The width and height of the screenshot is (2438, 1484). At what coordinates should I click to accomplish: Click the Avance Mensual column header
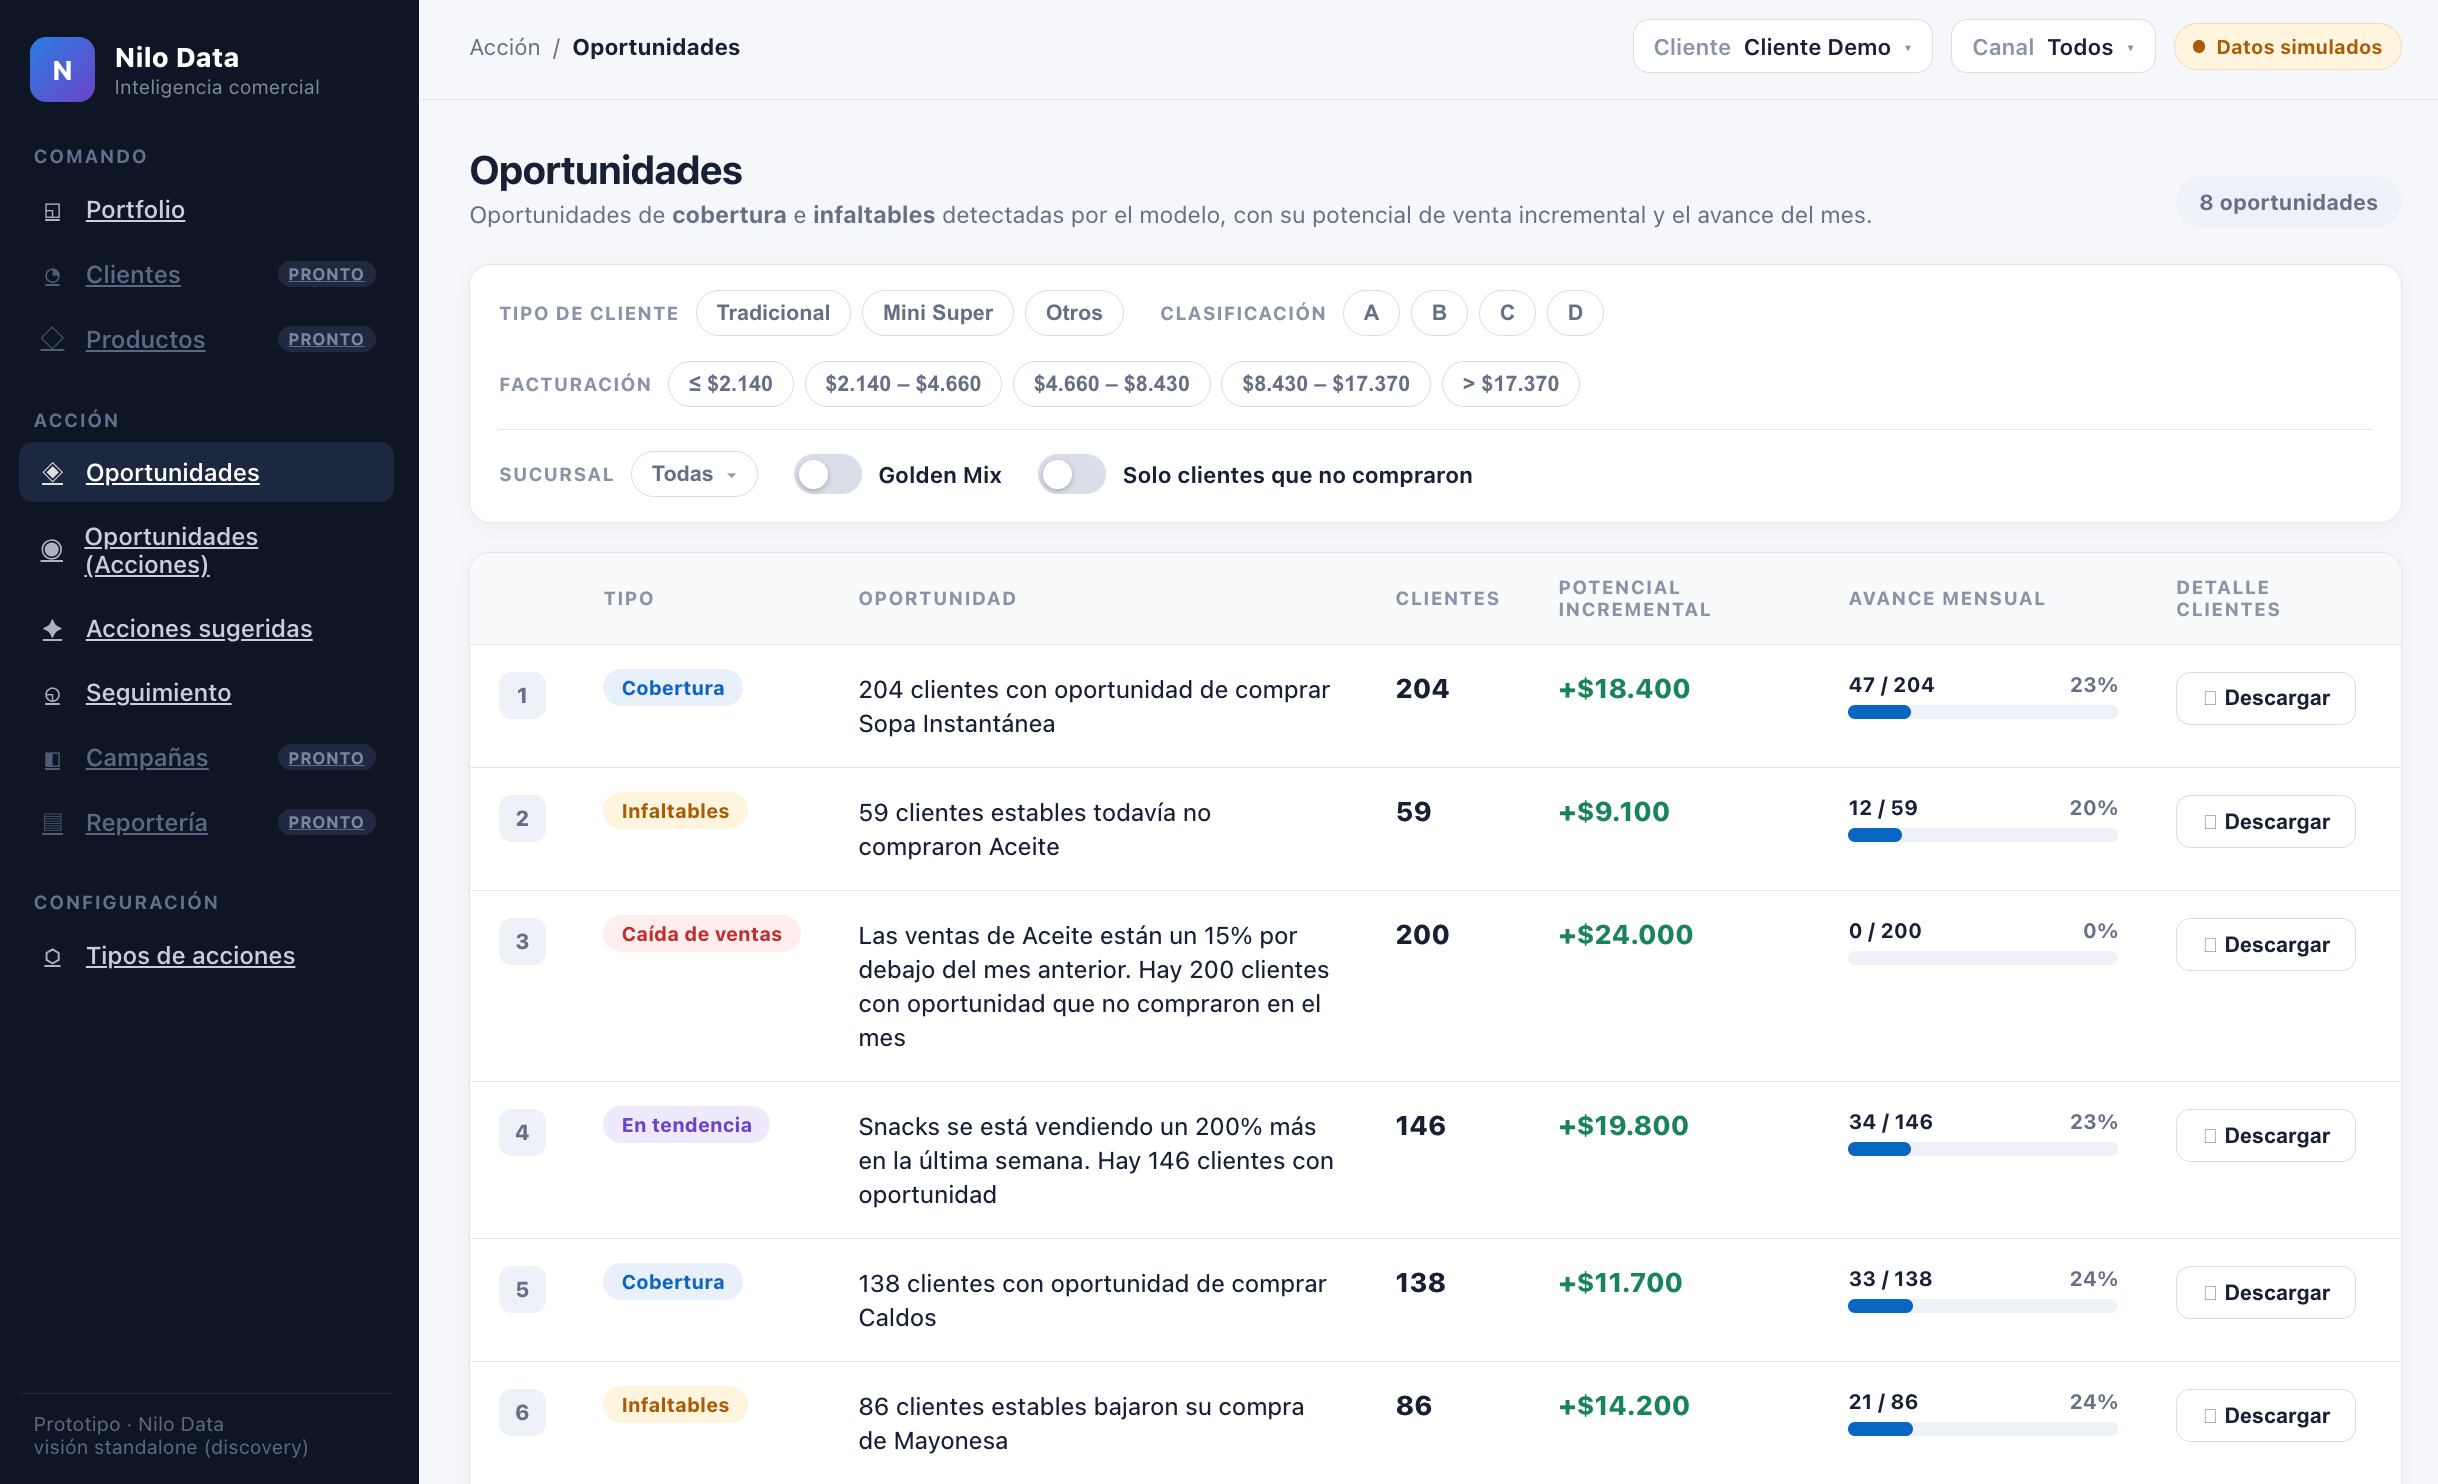click(x=1947, y=598)
